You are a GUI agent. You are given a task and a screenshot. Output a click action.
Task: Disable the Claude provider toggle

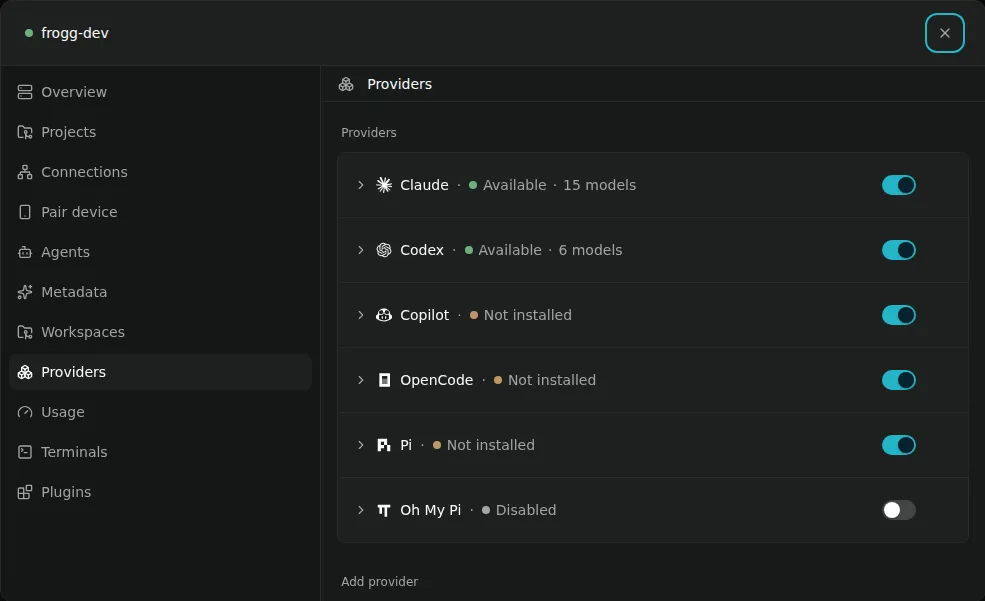tap(898, 185)
